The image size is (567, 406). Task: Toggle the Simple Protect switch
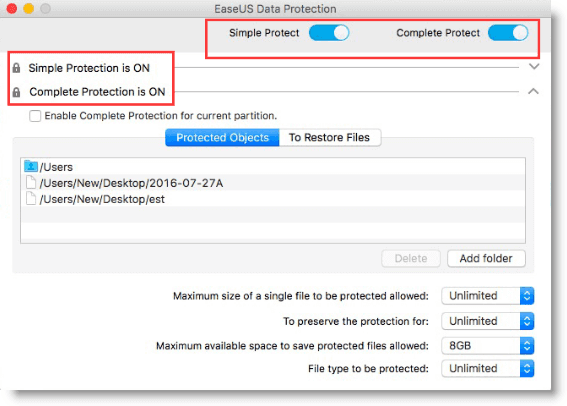pos(329,33)
